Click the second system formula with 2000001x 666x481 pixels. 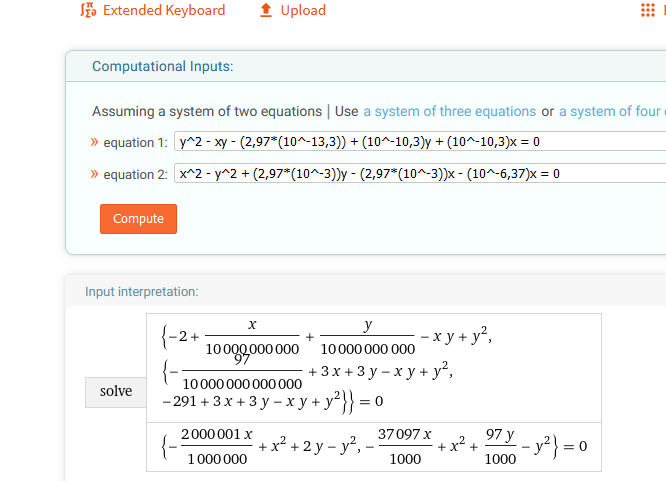click(x=372, y=448)
